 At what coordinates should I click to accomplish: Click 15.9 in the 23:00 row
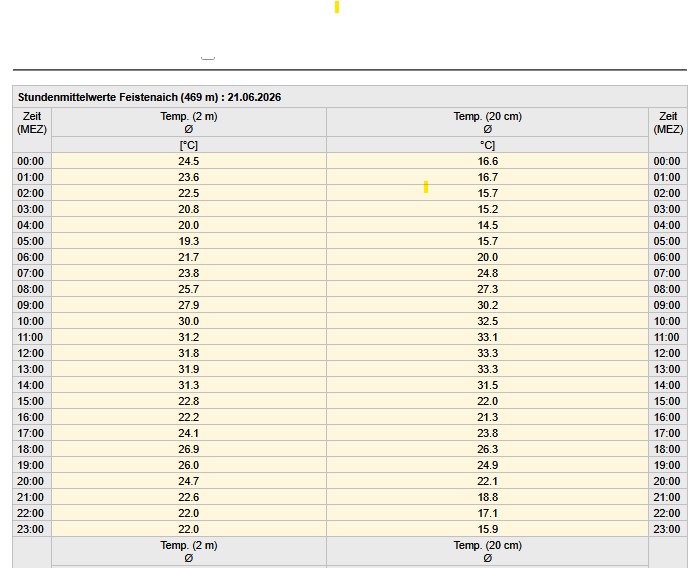click(487, 529)
